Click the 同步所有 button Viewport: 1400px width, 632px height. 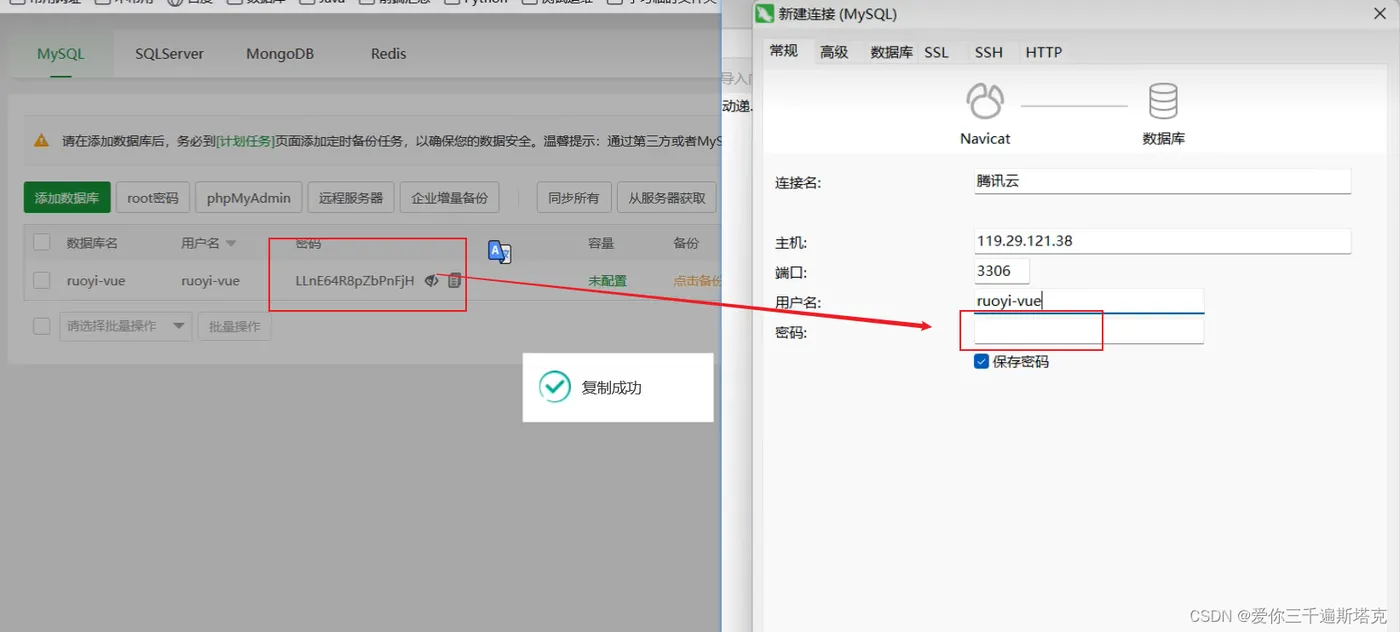[x=574, y=198]
